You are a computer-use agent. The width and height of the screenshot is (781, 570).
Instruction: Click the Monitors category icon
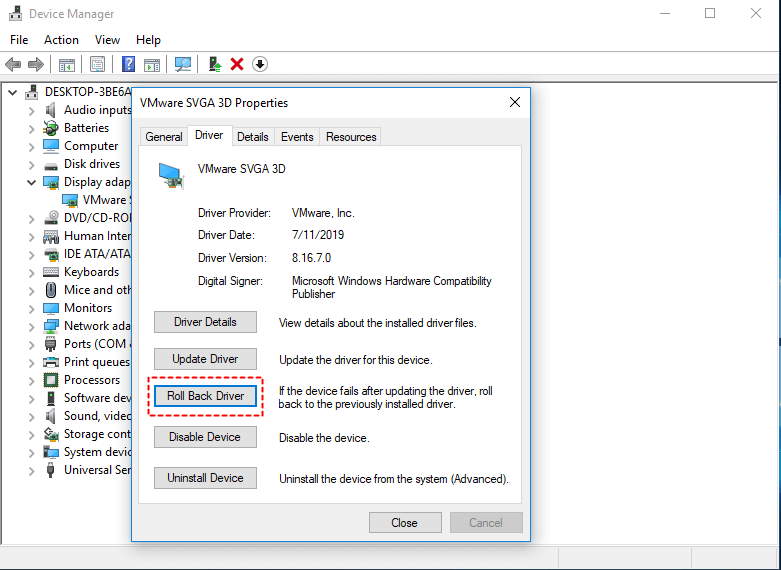pyautogui.click(x=51, y=308)
